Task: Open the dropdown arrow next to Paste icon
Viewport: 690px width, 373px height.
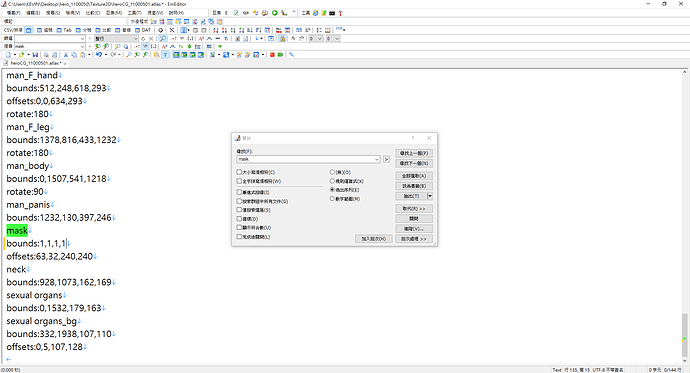Action: (88, 55)
